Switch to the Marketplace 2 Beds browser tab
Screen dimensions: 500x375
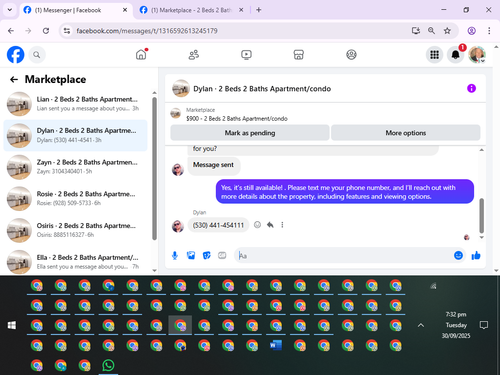[191, 10]
